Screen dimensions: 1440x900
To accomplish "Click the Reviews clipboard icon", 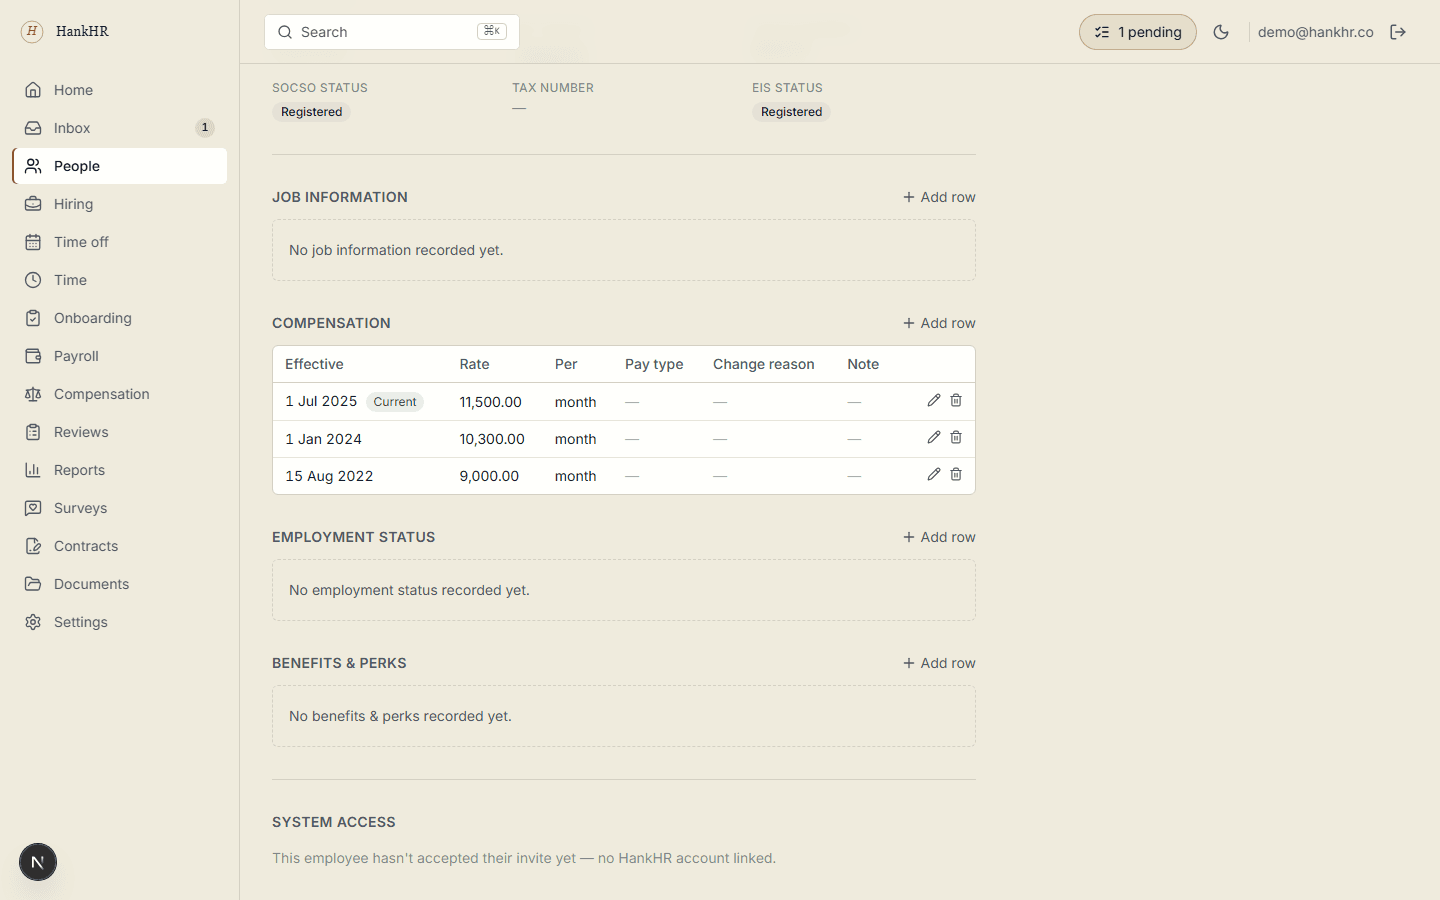I will [33, 432].
